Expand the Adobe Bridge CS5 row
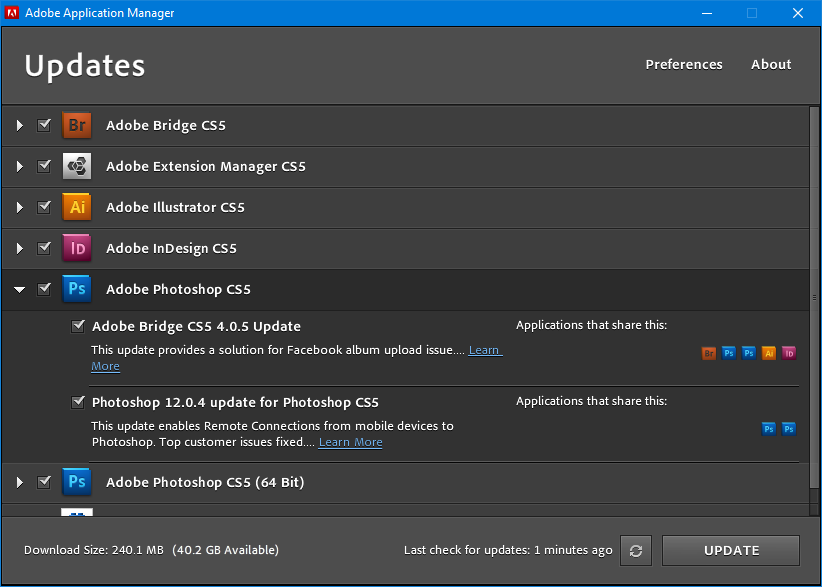The image size is (822, 587). tap(19, 125)
